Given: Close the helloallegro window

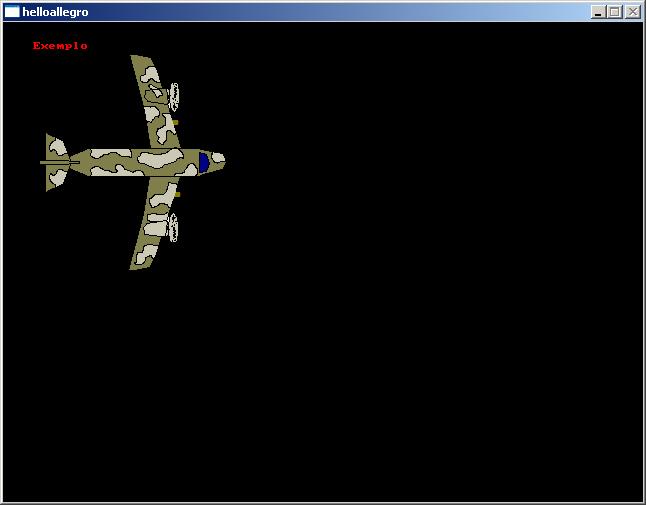Looking at the screenshot, I should point(632,12).
